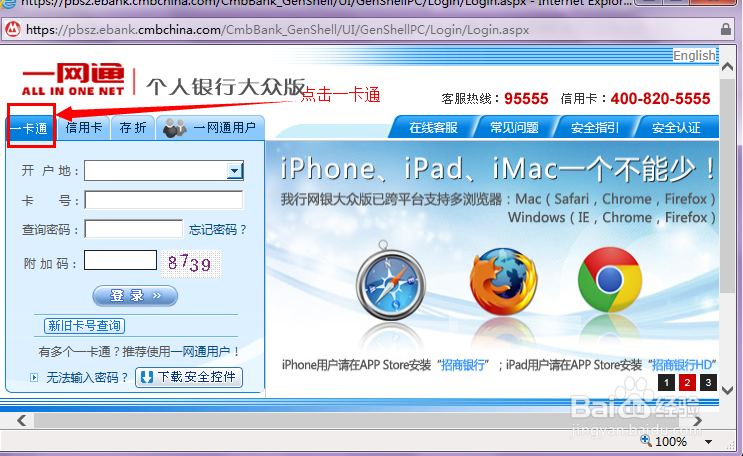The image size is (743, 456).
Task: Select the 一卡通 login tab
Action: [x=29, y=128]
